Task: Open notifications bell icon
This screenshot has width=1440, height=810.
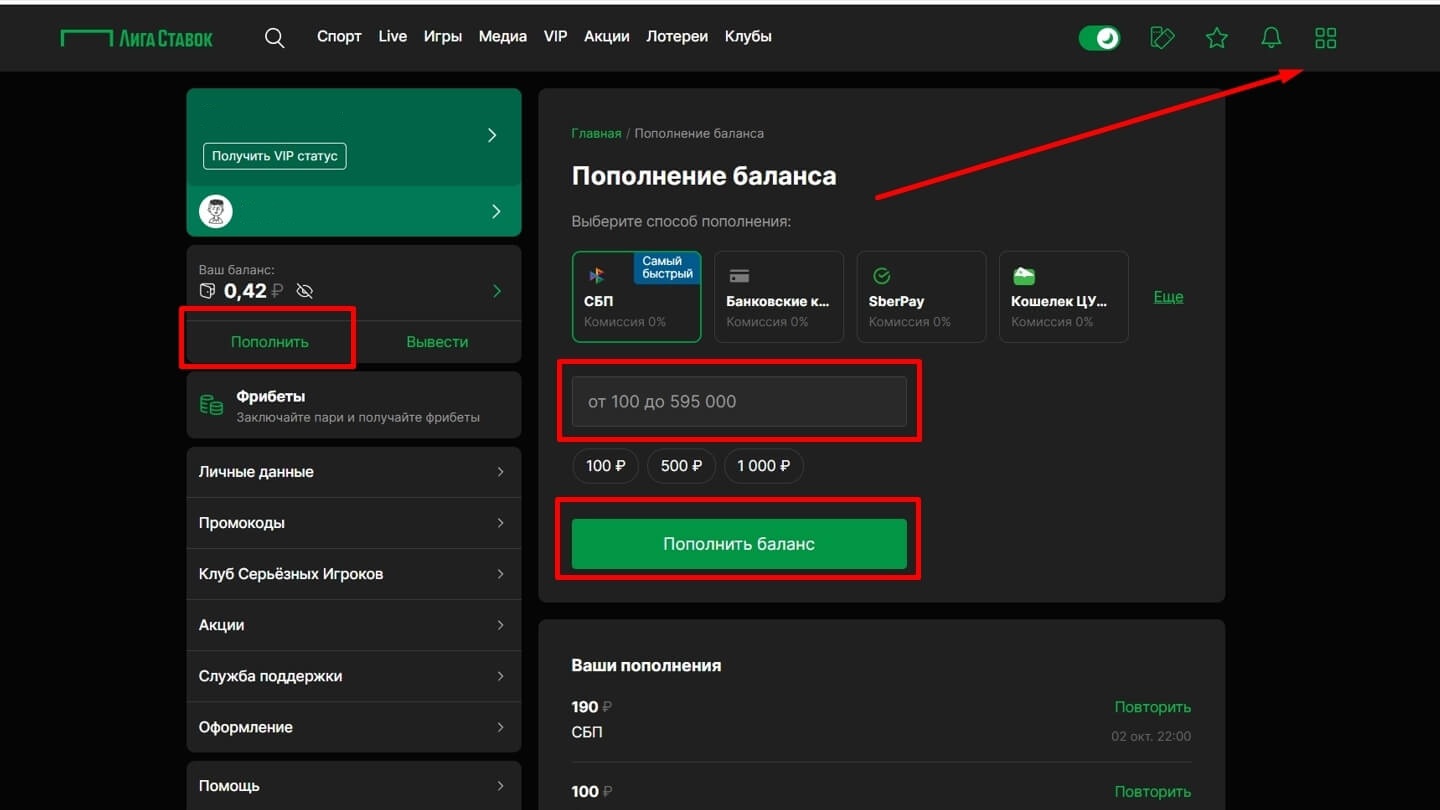Action: coord(1271,38)
